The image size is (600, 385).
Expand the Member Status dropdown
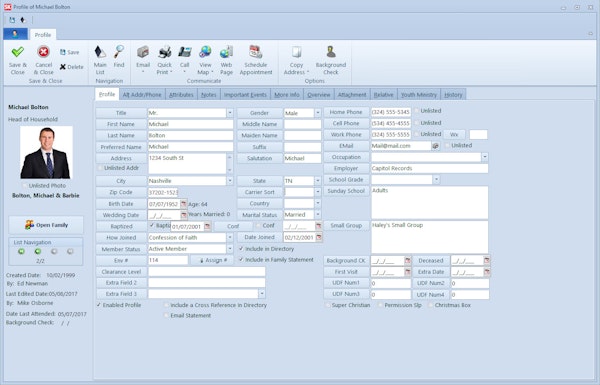click(230, 249)
